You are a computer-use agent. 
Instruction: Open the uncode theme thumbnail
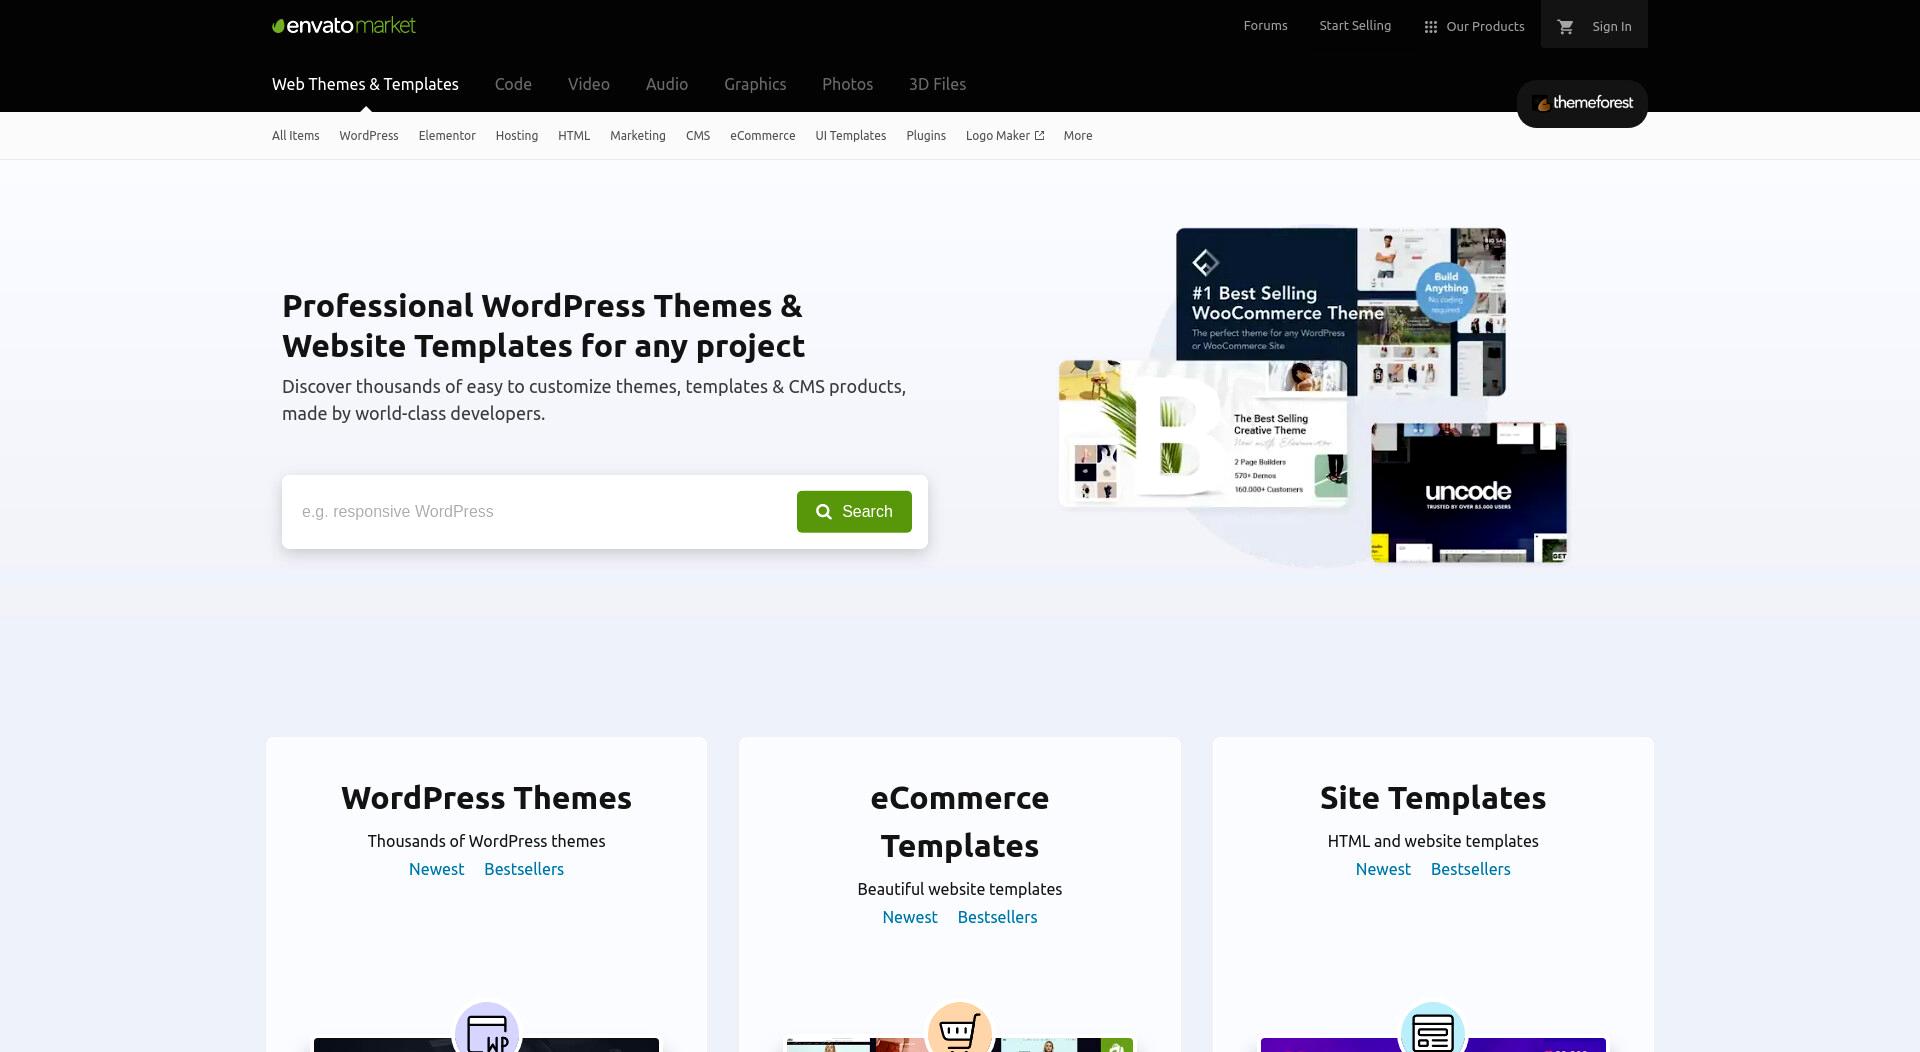(x=1468, y=492)
